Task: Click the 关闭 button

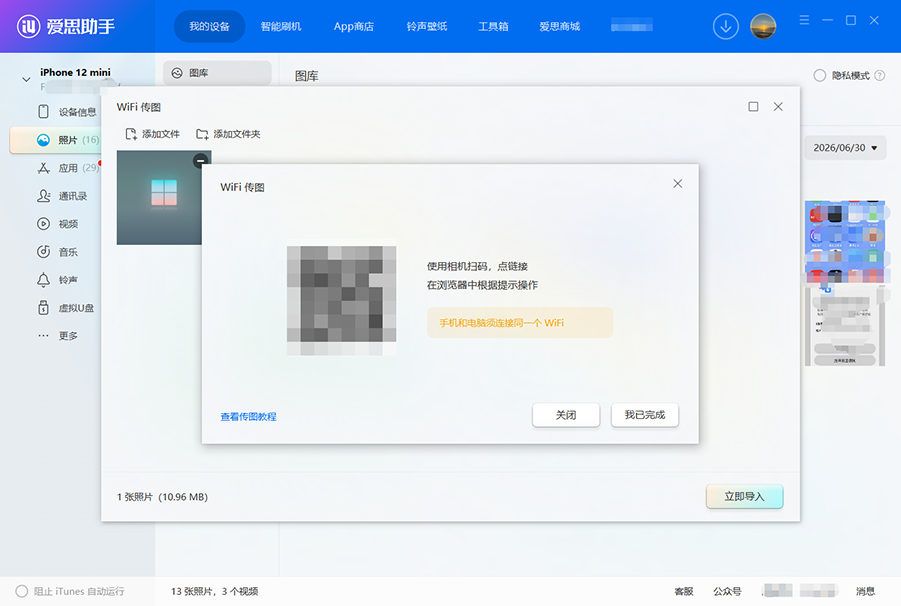Action: [566, 415]
